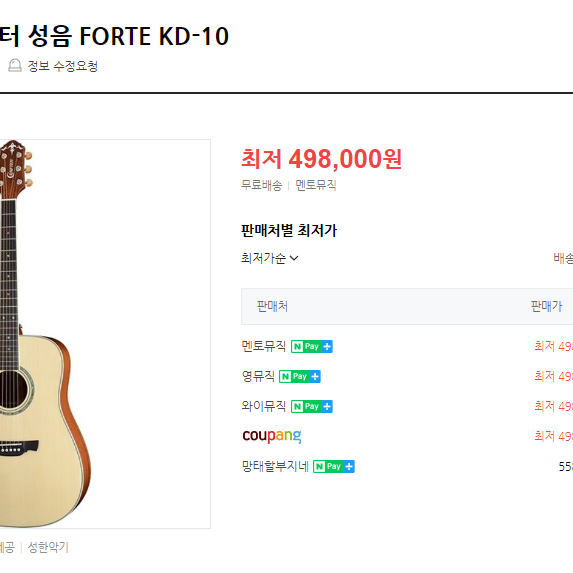This screenshot has width=573, height=573.
Task: Click the NPay badge next to 와이뮤직
Action: point(312,406)
